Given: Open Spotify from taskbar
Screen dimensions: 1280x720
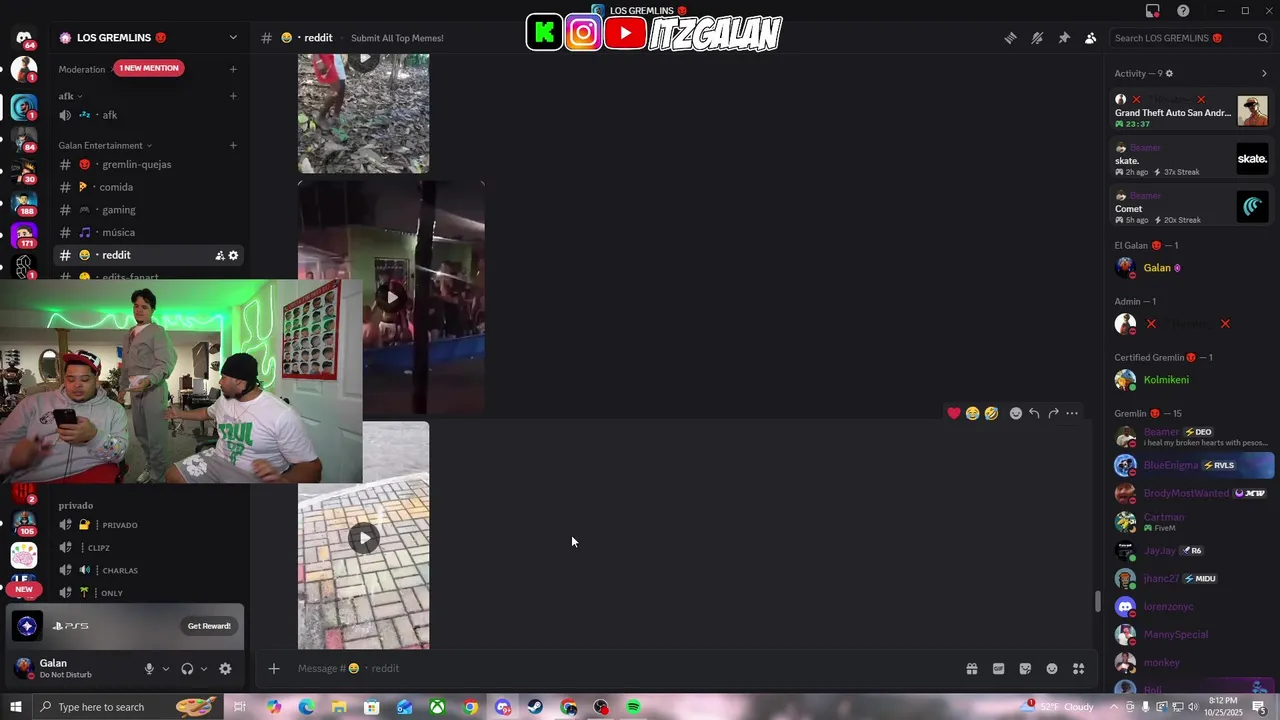Looking at the screenshot, I should pos(633,707).
